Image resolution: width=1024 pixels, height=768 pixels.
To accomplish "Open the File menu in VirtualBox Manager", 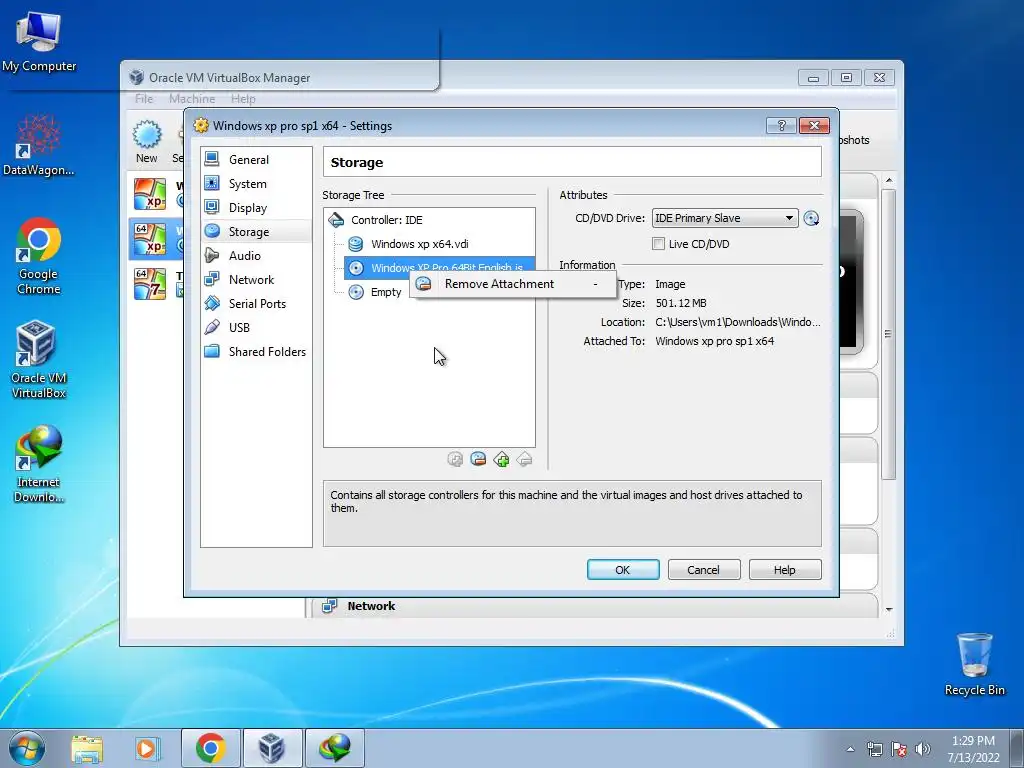I will tap(144, 99).
